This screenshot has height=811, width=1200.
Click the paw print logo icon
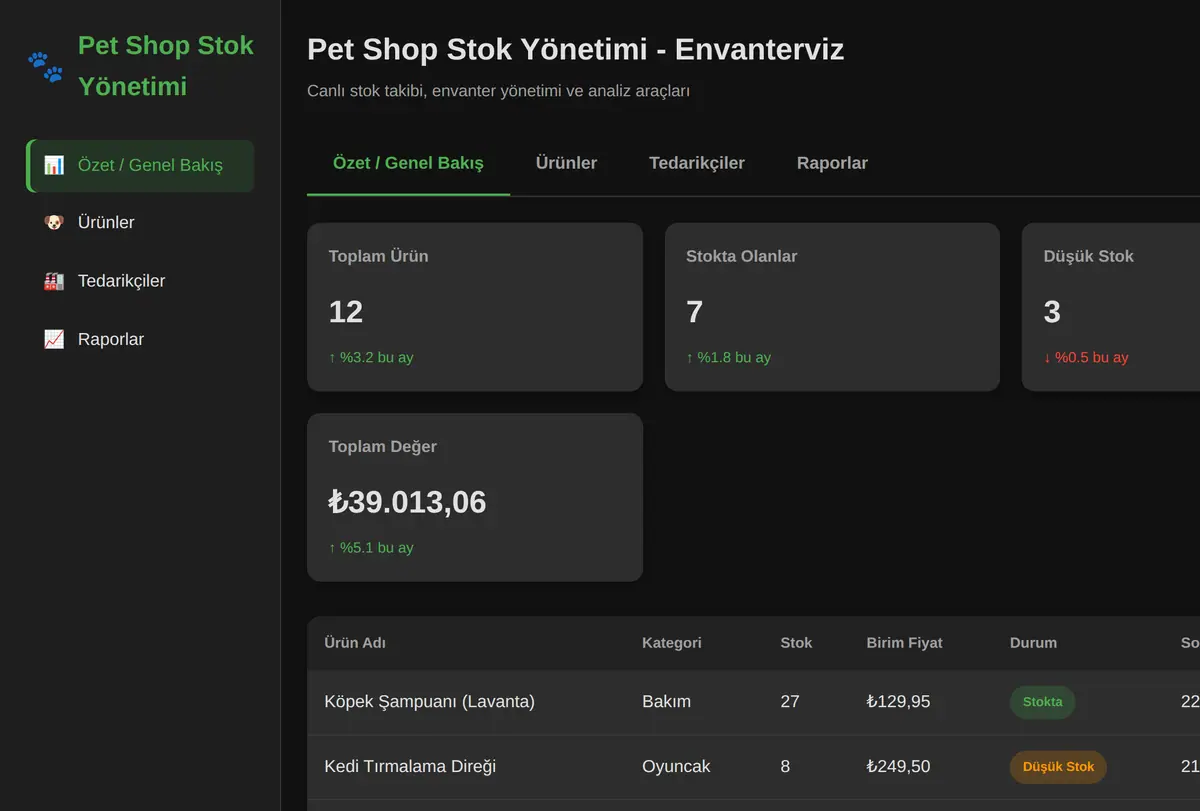(45, 67)
